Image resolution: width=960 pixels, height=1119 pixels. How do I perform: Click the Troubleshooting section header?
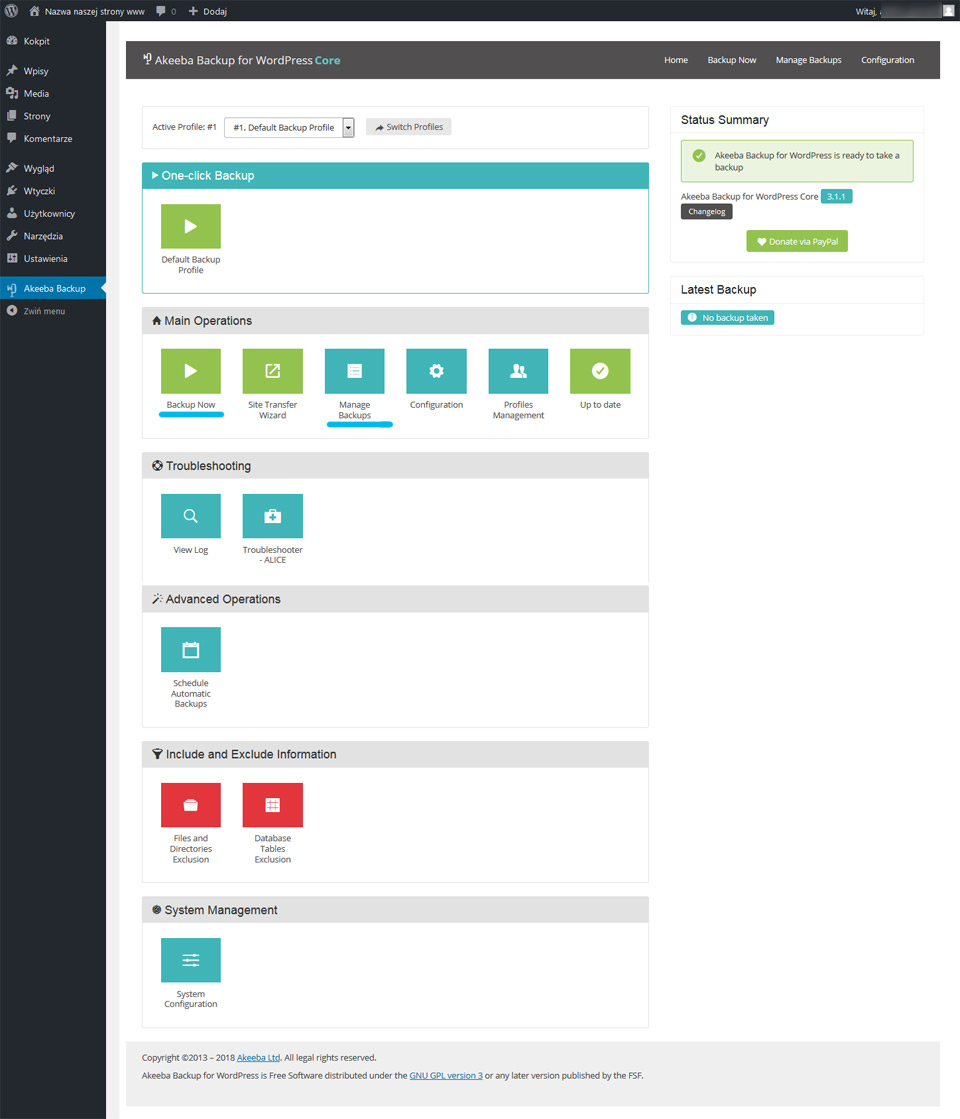pos(395,465)
